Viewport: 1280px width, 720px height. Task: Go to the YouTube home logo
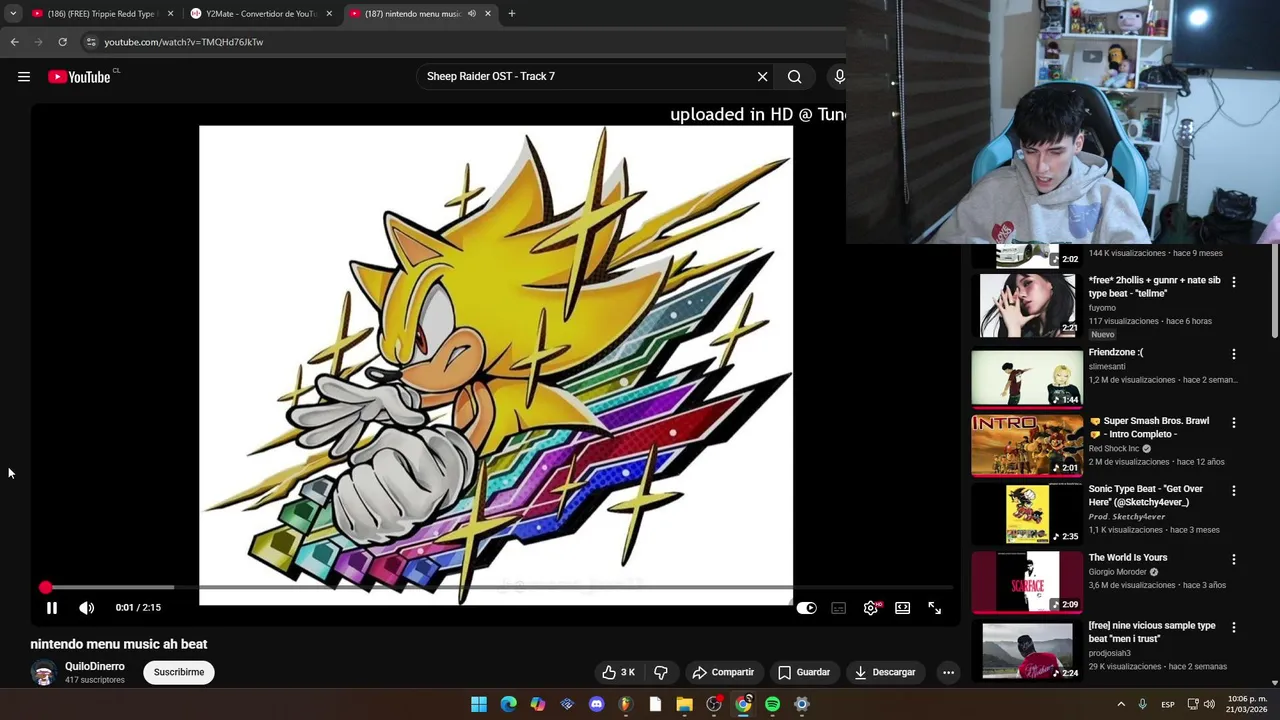[79, 77]
